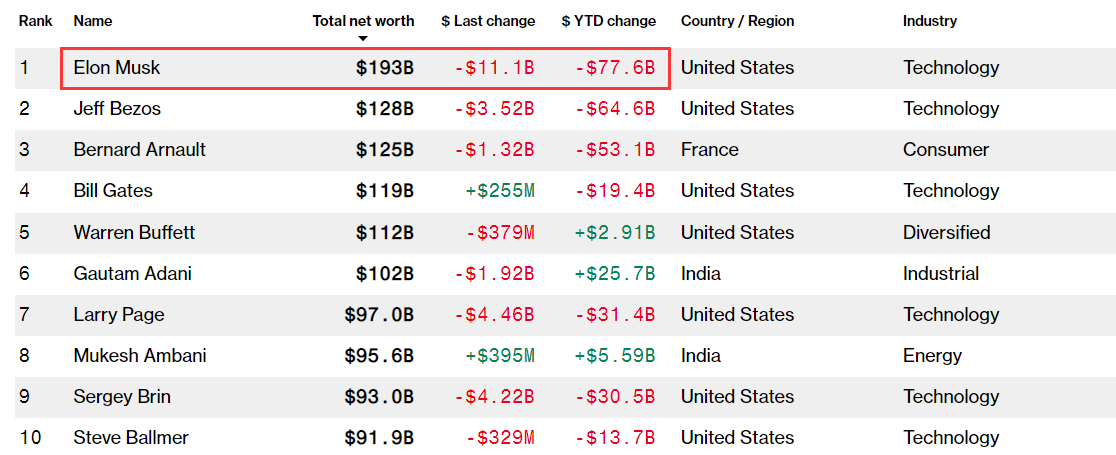Sort by the Rank column header
Viewport: 1116px width, 455px height.
click(35, 21)
